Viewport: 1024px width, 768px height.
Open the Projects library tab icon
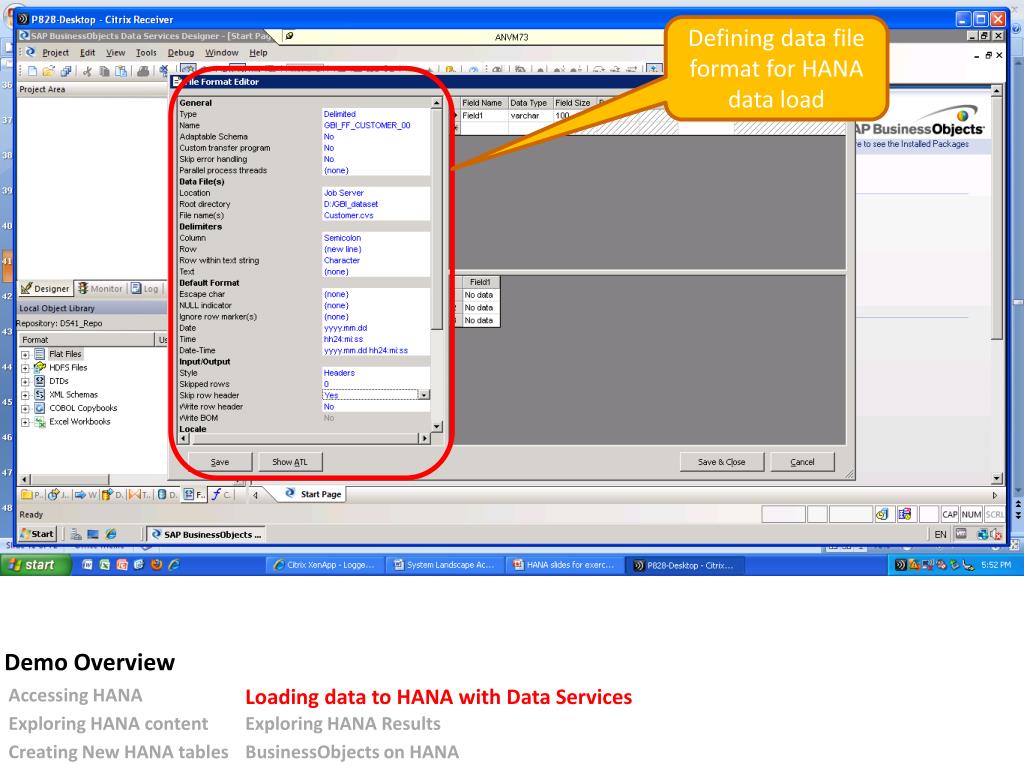click(x=27, y=494)
